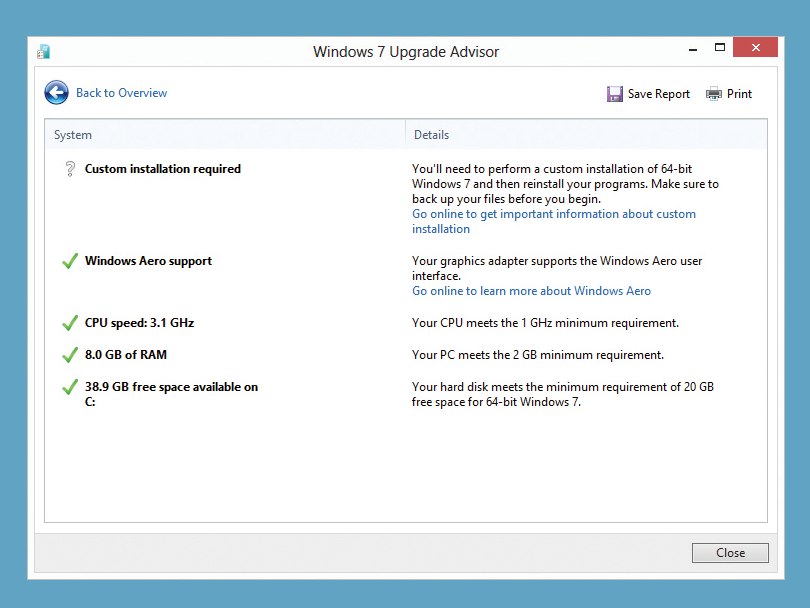Select the CPU speed: 3.1 GHz text
This screenshot has height=608, width=810.
139,323
